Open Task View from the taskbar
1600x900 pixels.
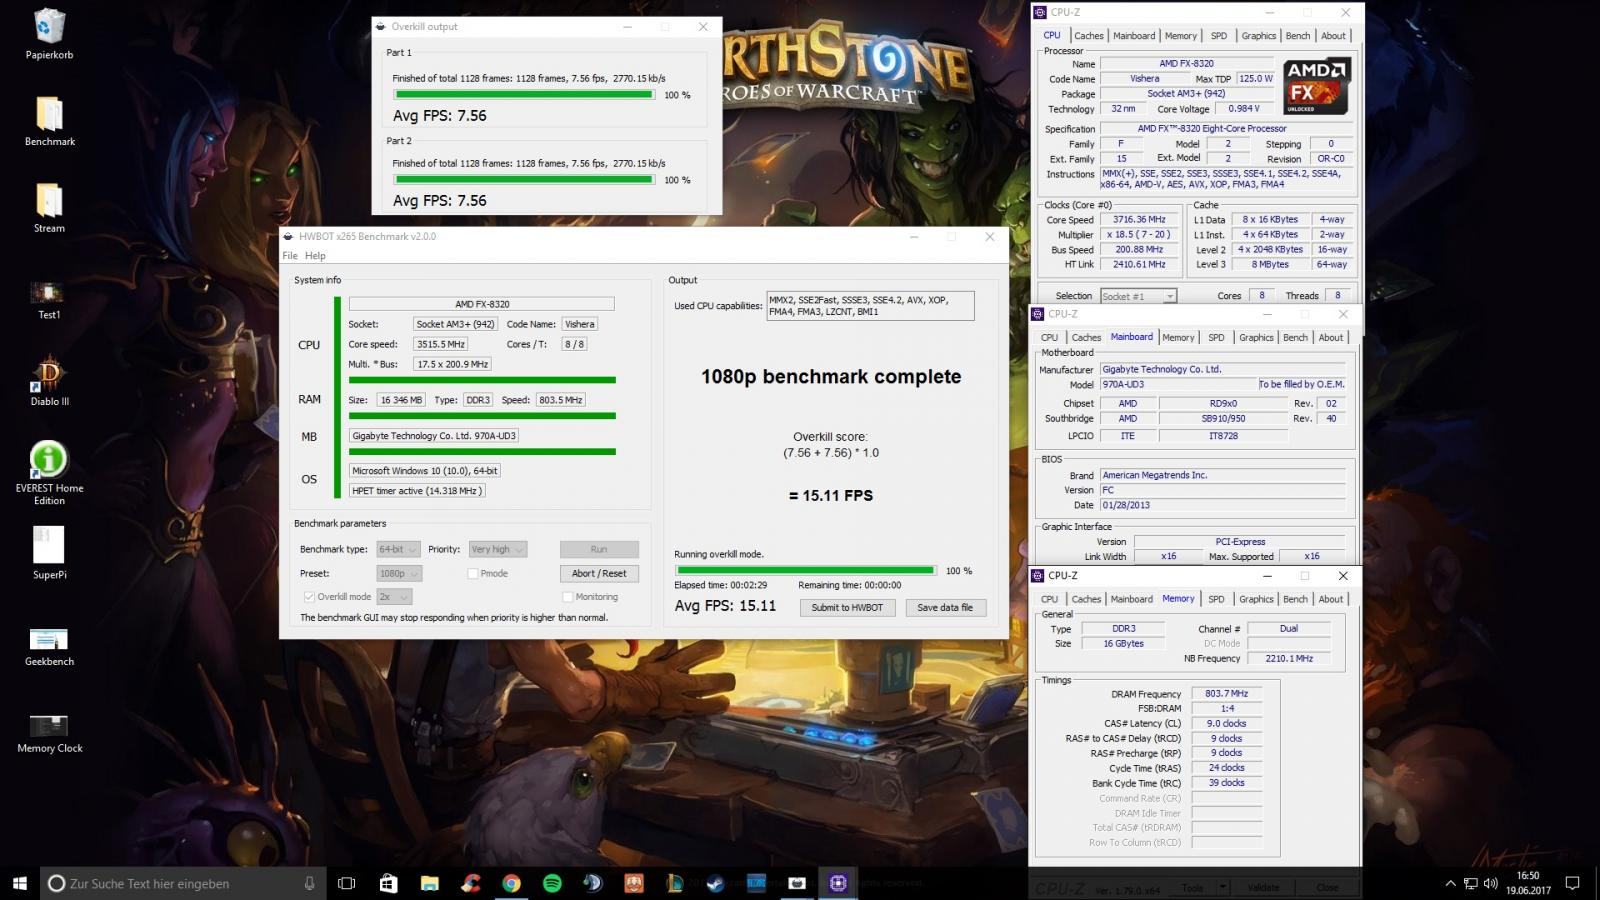[346, 883]
